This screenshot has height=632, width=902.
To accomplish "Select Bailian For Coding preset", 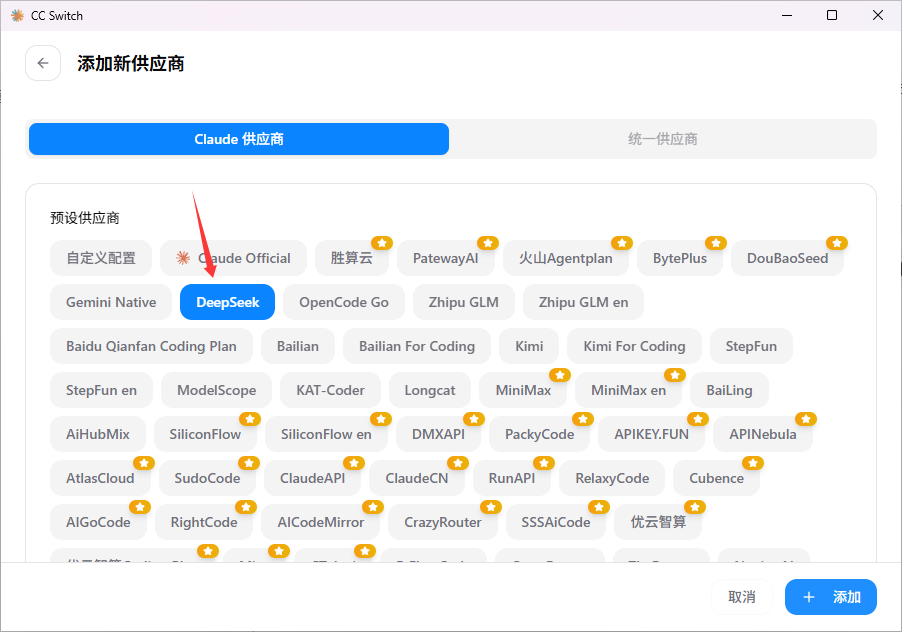I will [417, 346].
